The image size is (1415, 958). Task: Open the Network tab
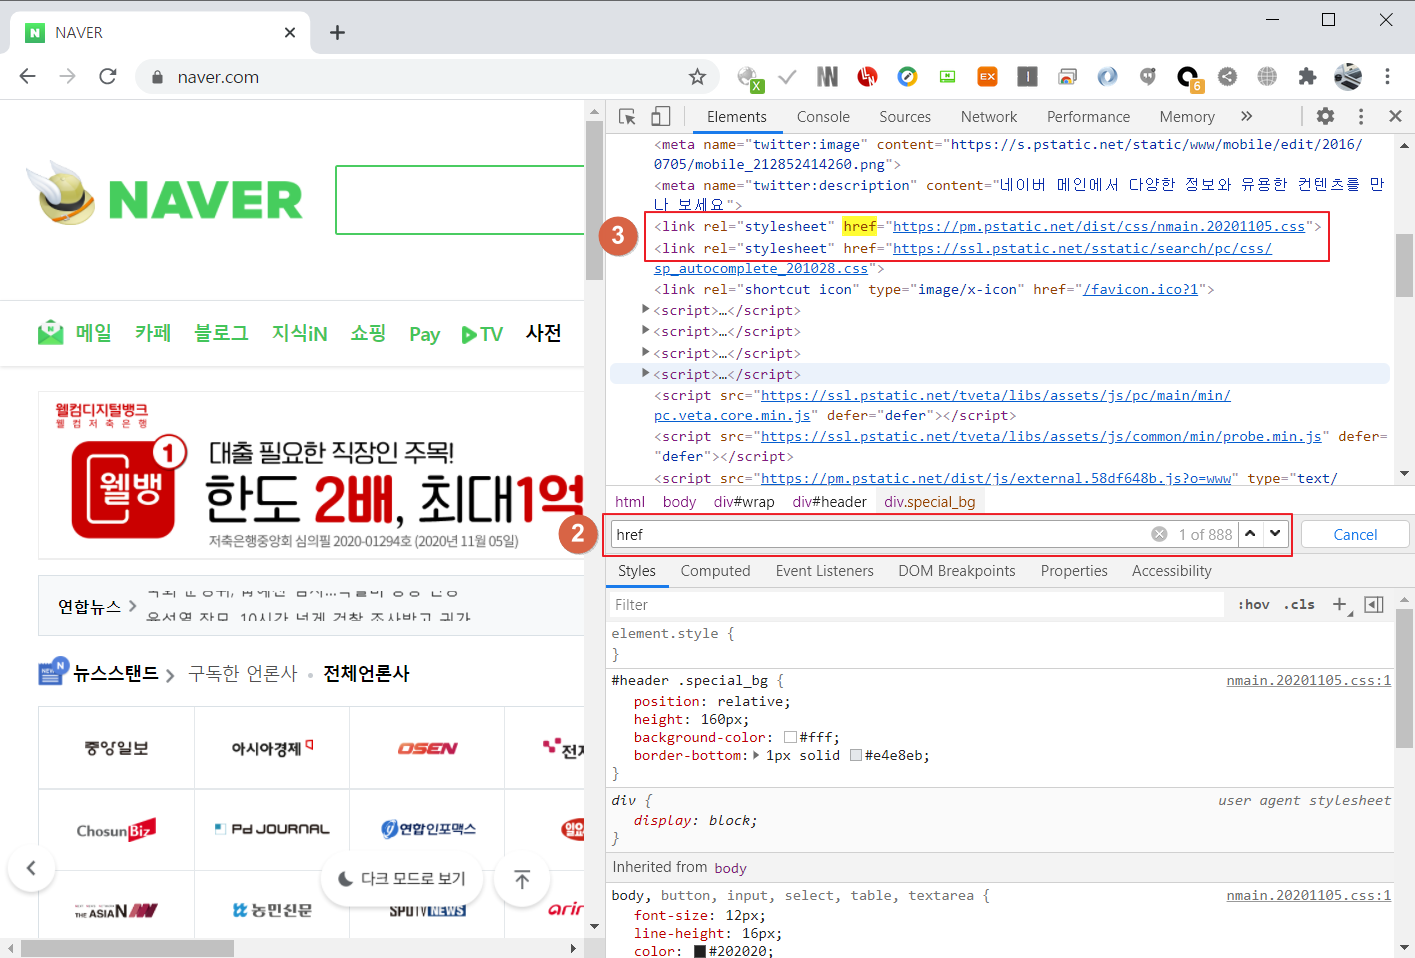click(x=989, y=117)
